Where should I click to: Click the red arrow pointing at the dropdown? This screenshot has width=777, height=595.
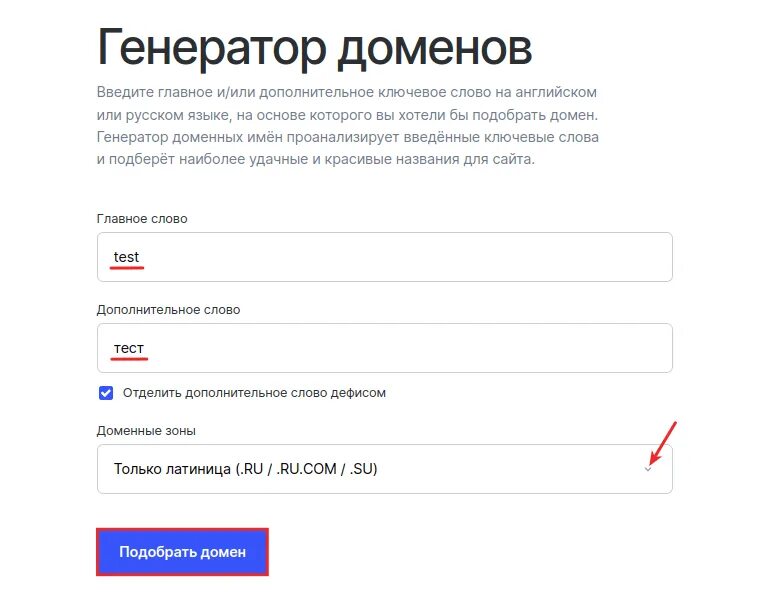tap(663, 443)
